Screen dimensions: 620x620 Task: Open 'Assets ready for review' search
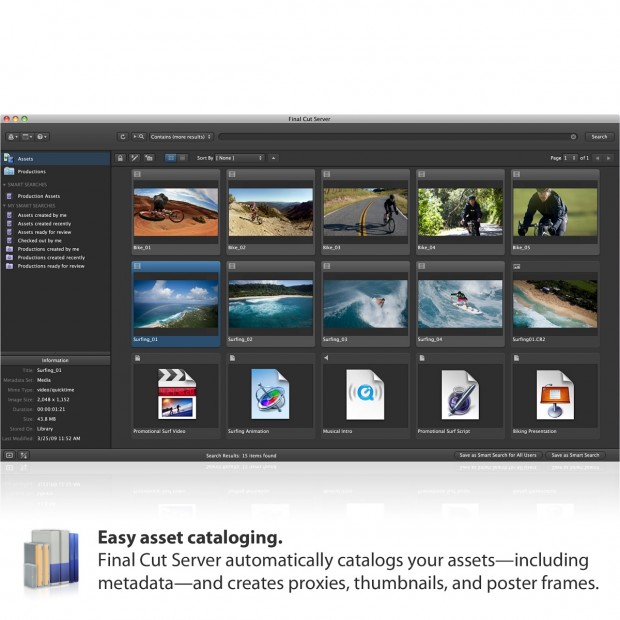pyautogui.click(x=44, y=232)
